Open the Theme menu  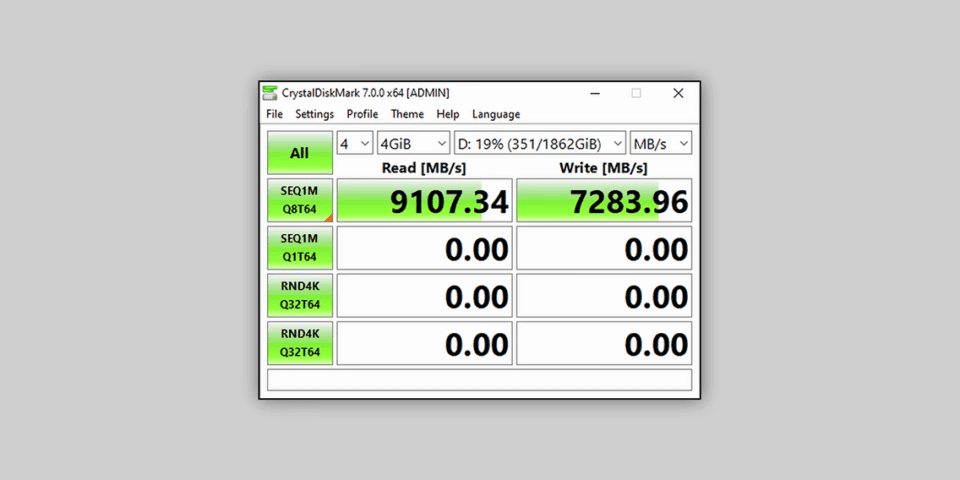point(407,114)
